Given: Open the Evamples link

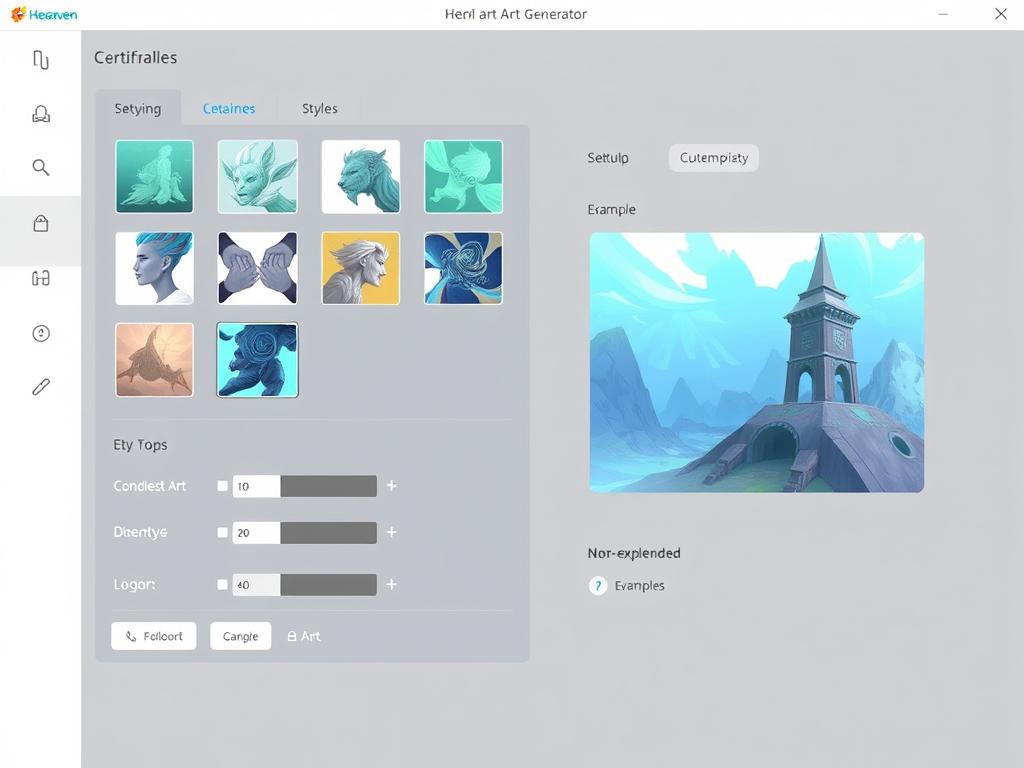Looking at the screenshot, I should click(639, 586).
